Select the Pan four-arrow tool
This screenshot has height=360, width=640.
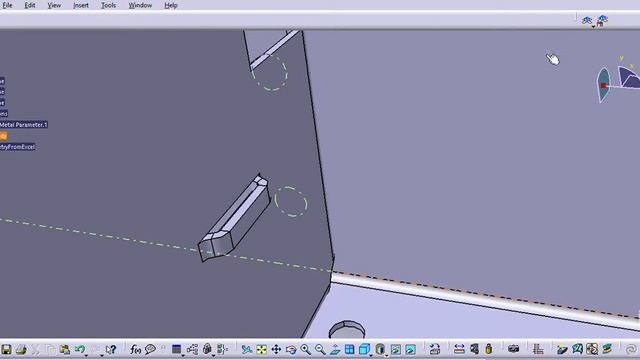pyautogui.click(x=276, y=349)
